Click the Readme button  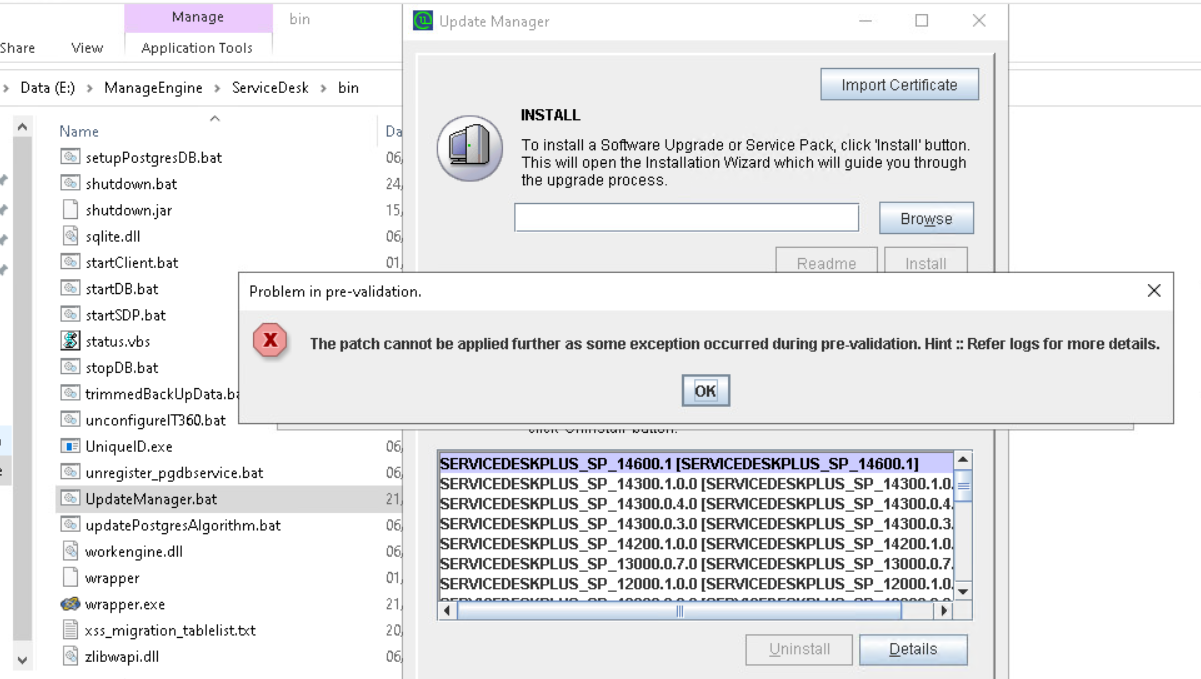[x=826, y=262]
